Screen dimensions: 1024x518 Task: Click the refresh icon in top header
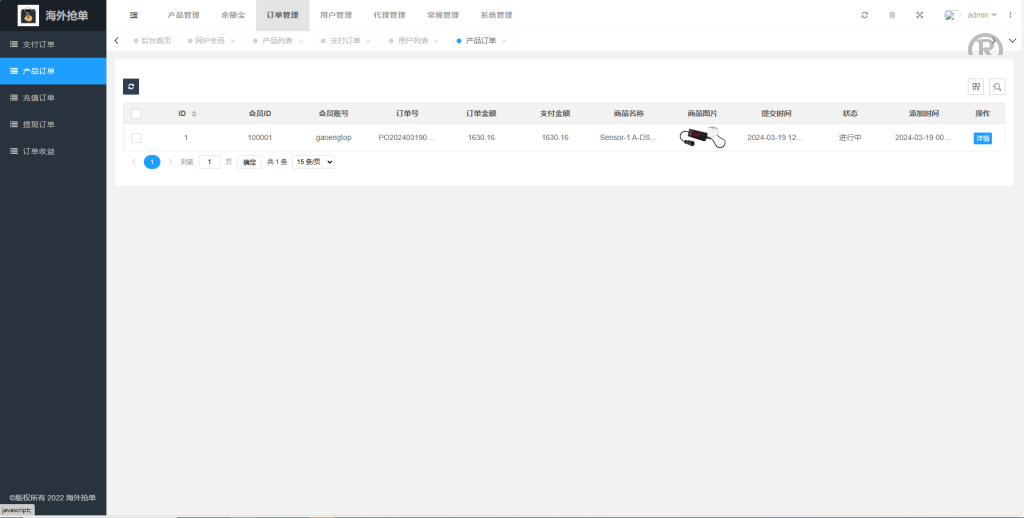click(864, 15)
